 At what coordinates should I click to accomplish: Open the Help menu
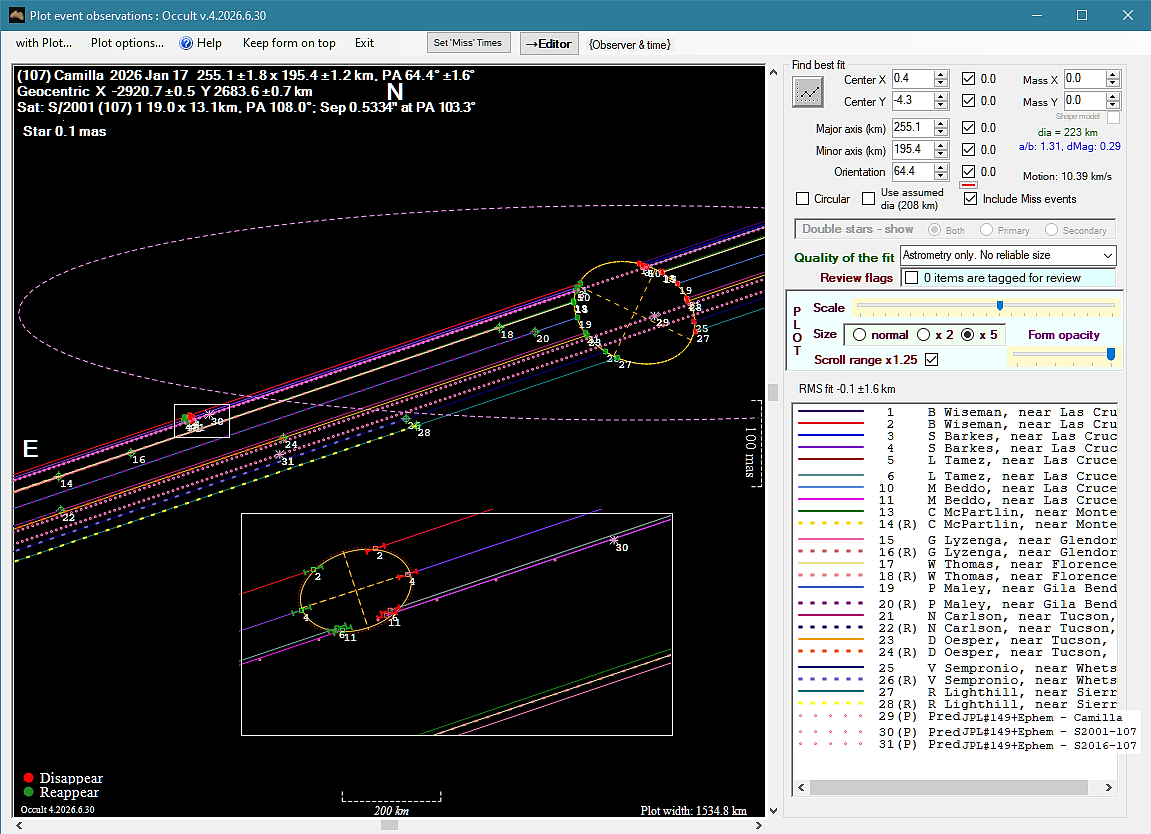(x=209, y=43)
